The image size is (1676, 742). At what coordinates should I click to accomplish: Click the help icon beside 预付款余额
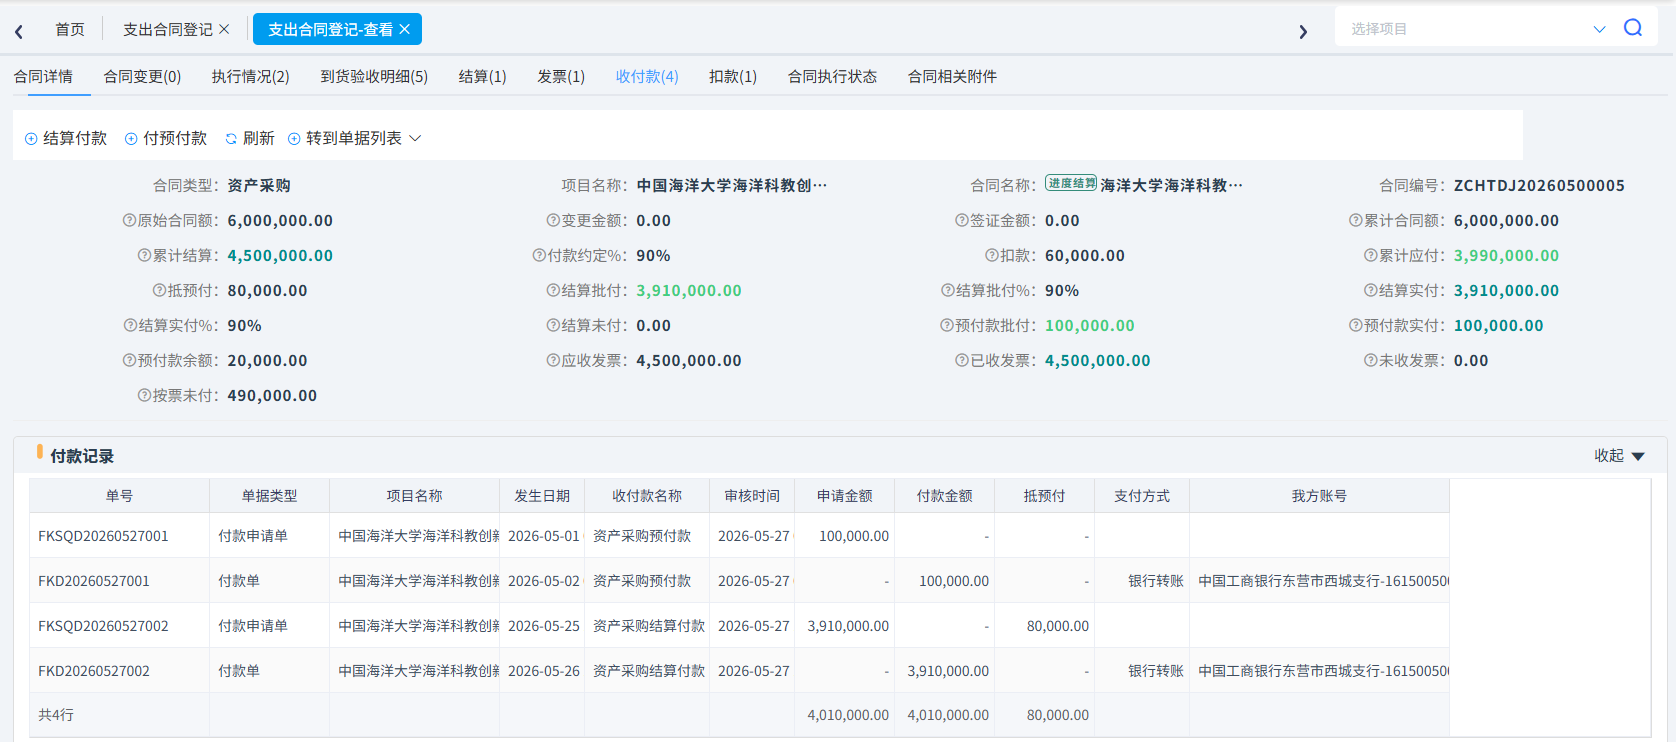point(129,360)
